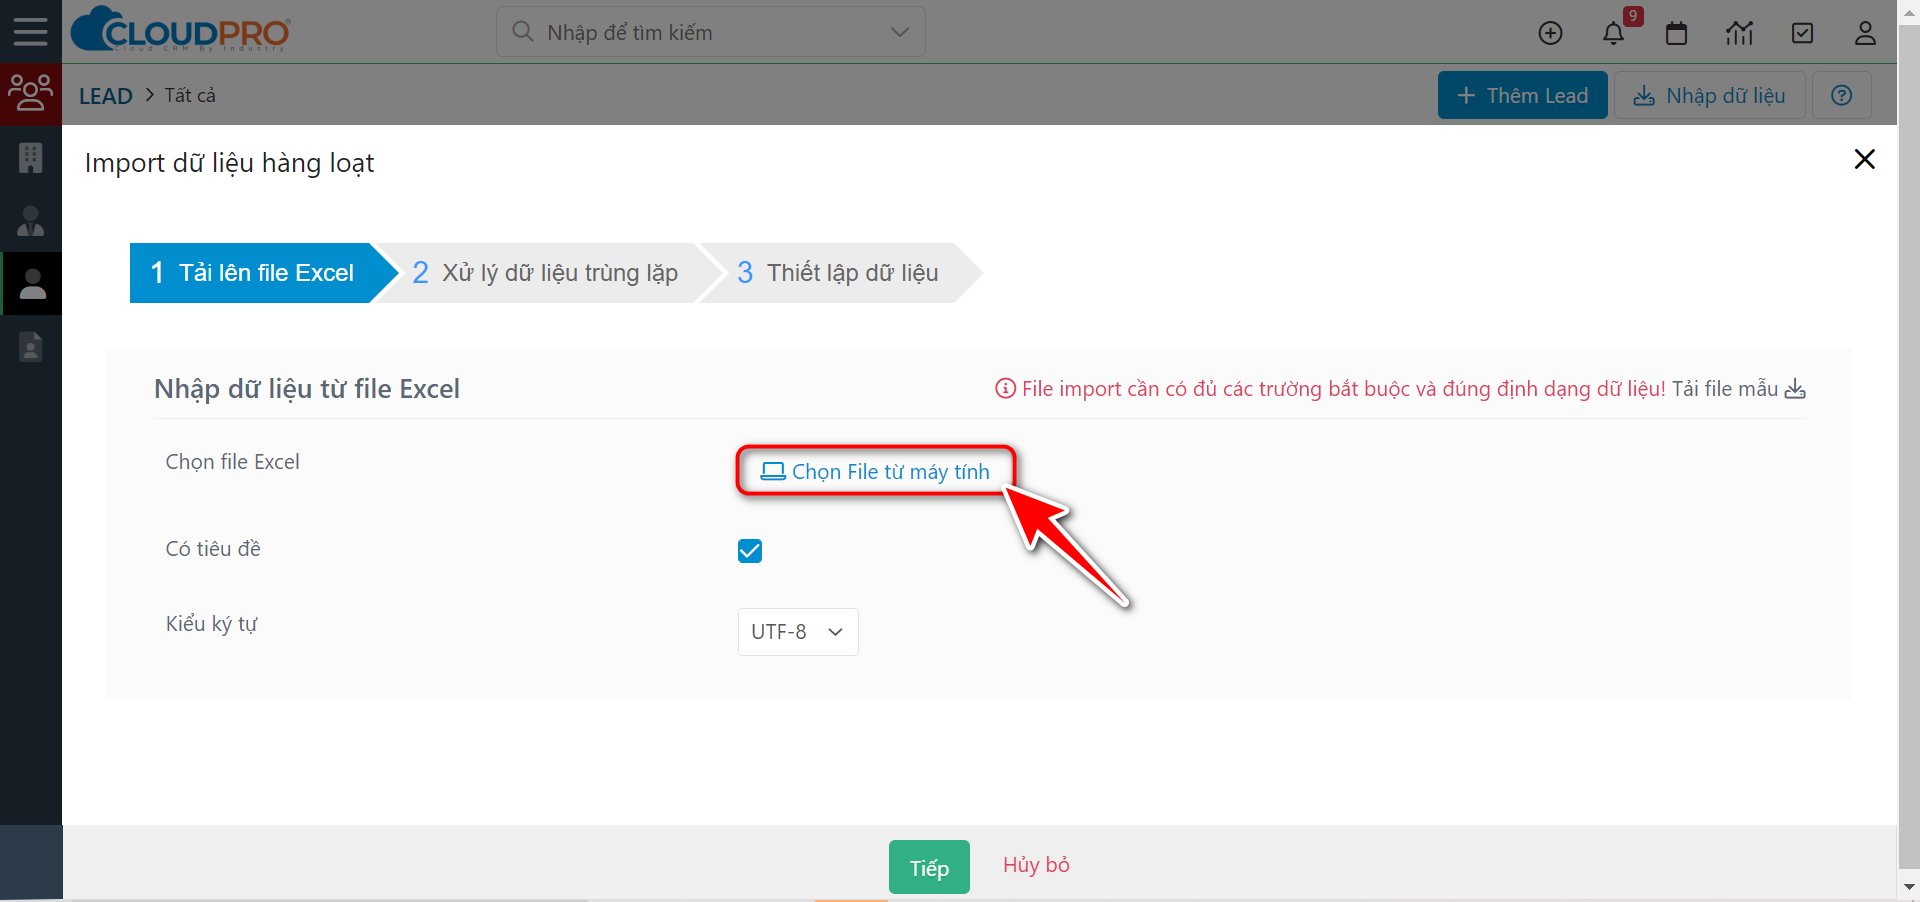
Task: Click the 'Nhập dữ liệu' button
Action: coord(1710,95)
